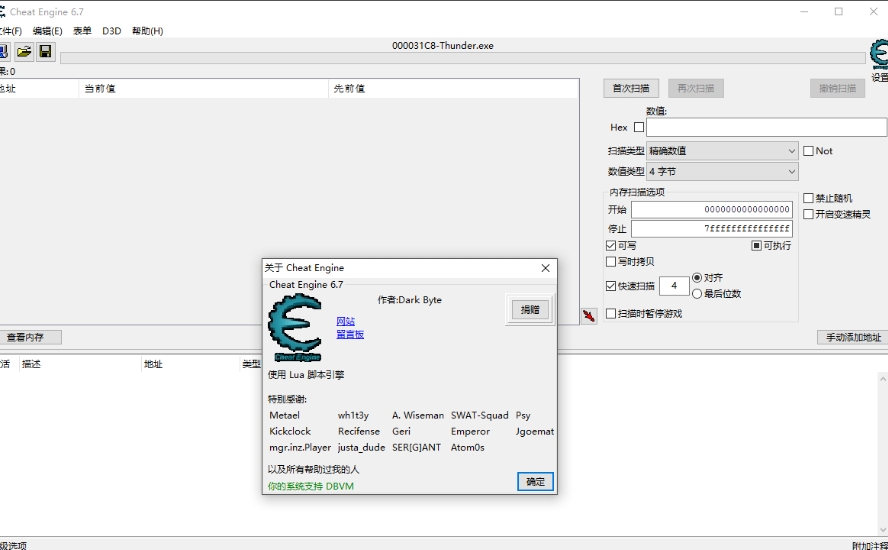Toggle the 禁止随机 checkbox
The height and width of the screenshot is (550, 888).
click(808, 198)
